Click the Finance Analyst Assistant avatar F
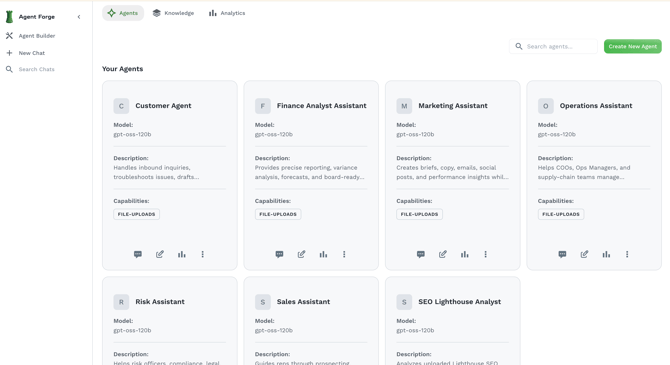This screenshot has height=365, width=670. (263, 106)
